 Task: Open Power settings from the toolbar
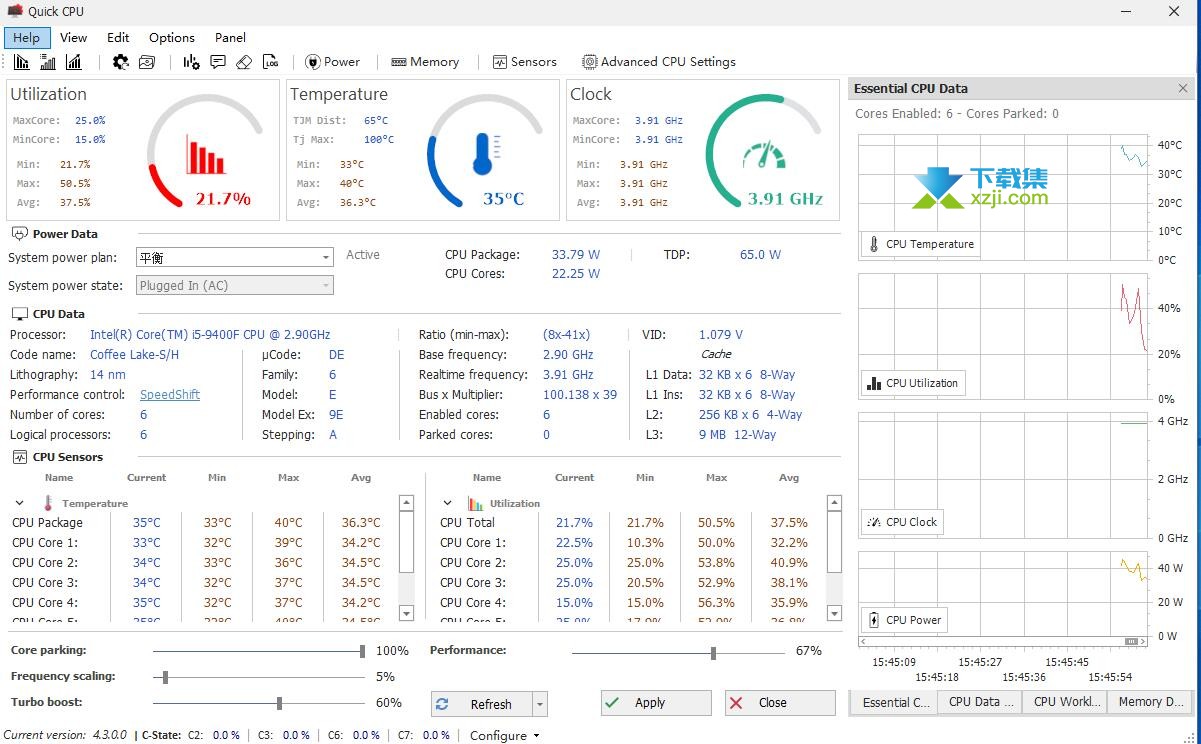click(332, 62)
